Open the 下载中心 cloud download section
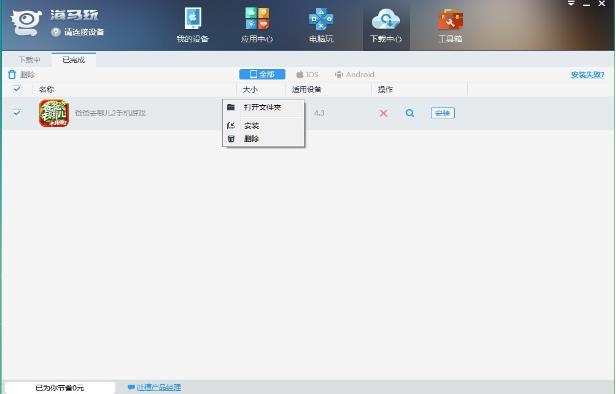This screenshot has height=394, width=616. [x=386, y=24]
